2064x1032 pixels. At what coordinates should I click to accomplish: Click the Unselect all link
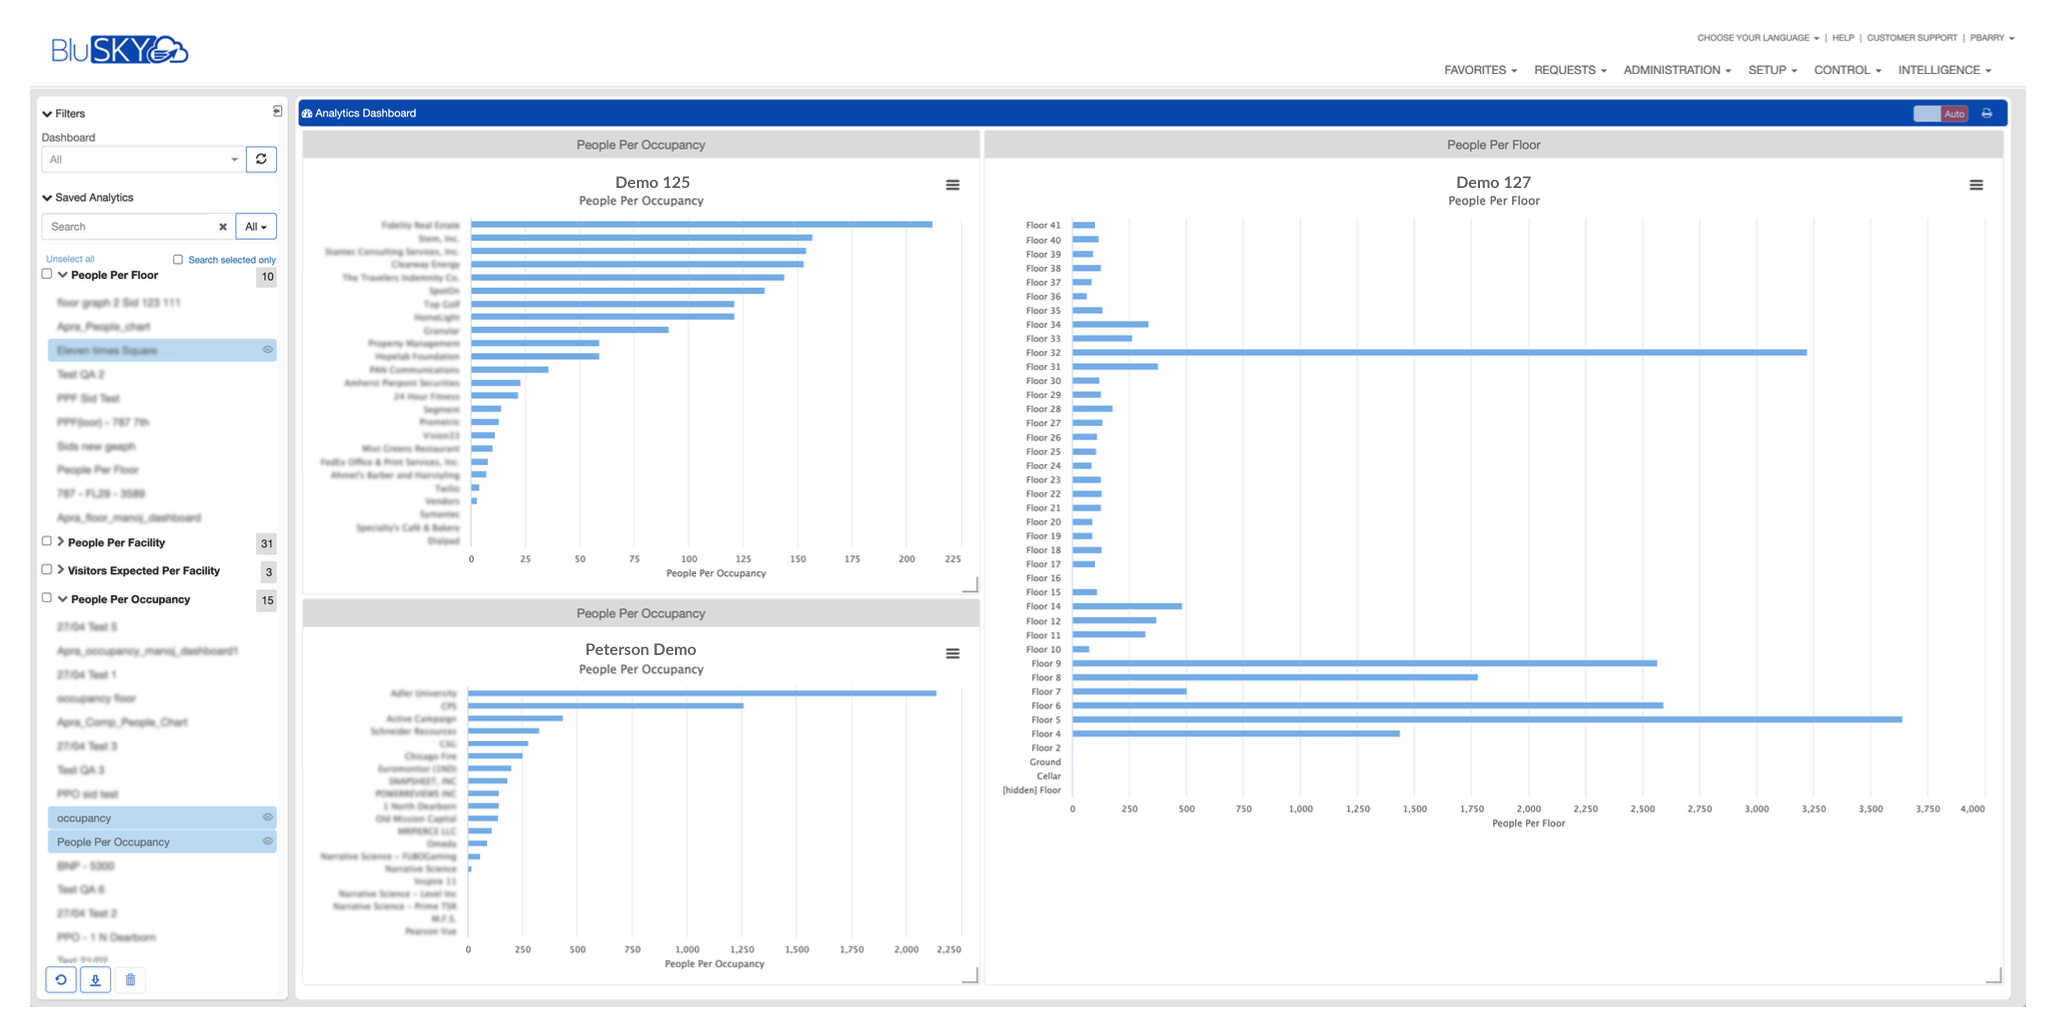(x=70, y=259)
